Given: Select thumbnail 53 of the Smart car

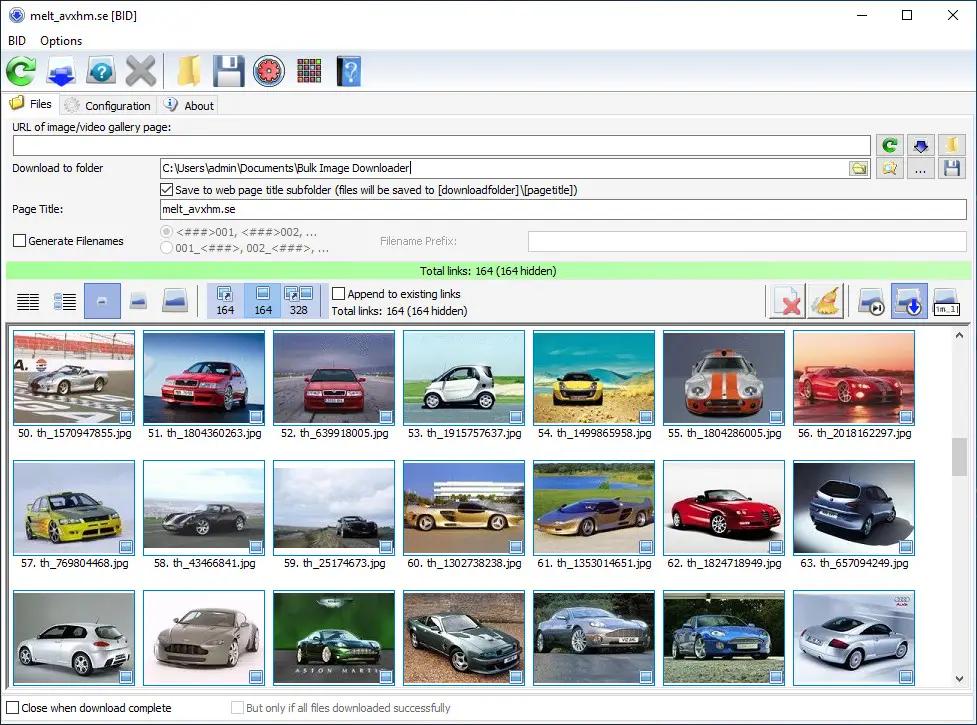Looking at the screenshot, I should [x=463, y=378].
